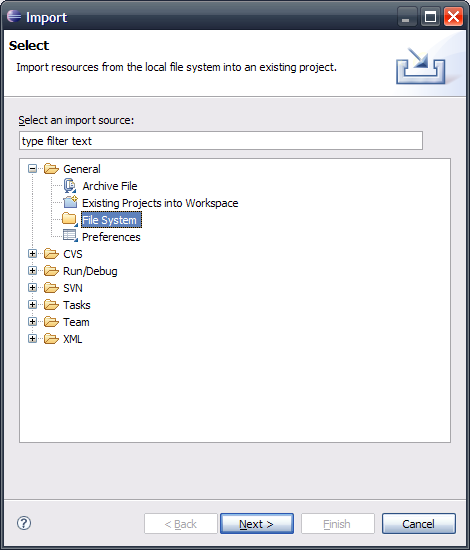Click the Cancel button
The width and height of the screenshot is (470, 550).
[x=418, y=524]
